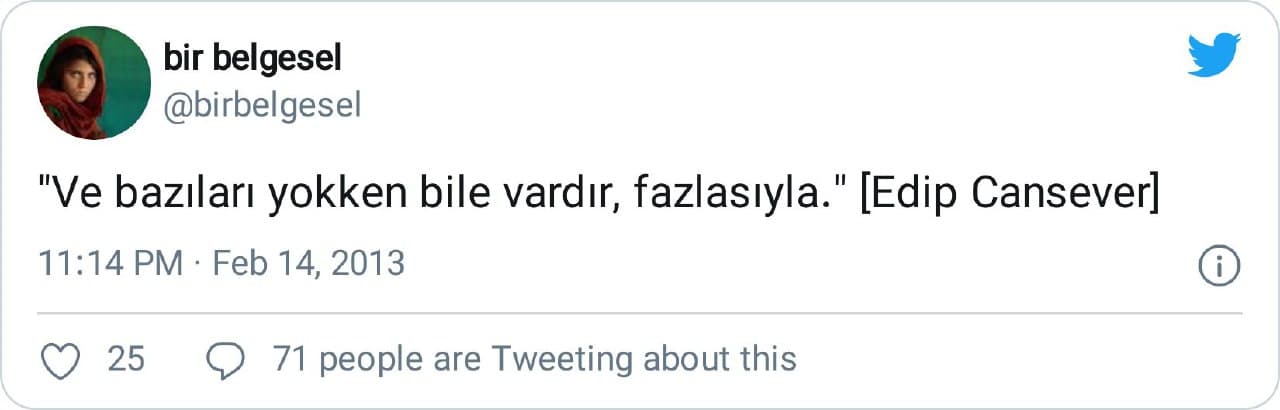Click the number 71 beside the reply bubble
Image resolution: width=1280 pixels, height=410 pixels.
pos(289,358)
